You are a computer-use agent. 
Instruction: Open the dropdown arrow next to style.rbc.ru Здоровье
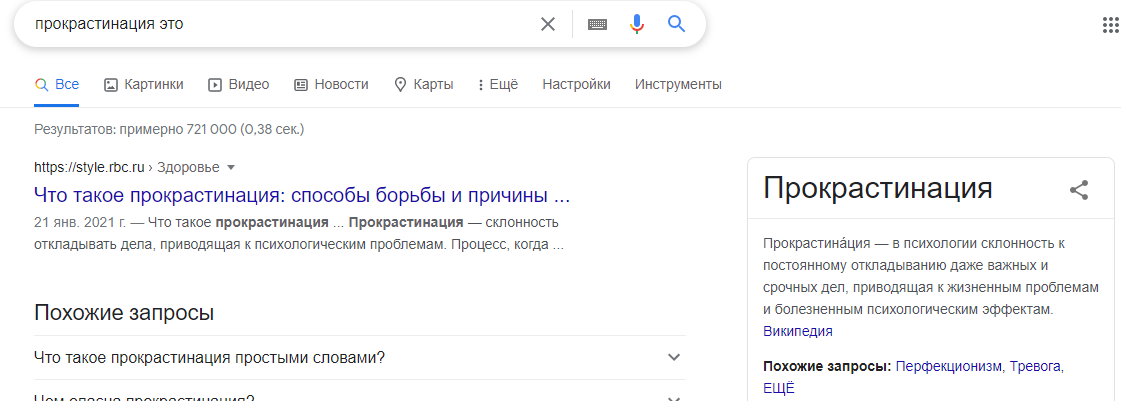230,168
